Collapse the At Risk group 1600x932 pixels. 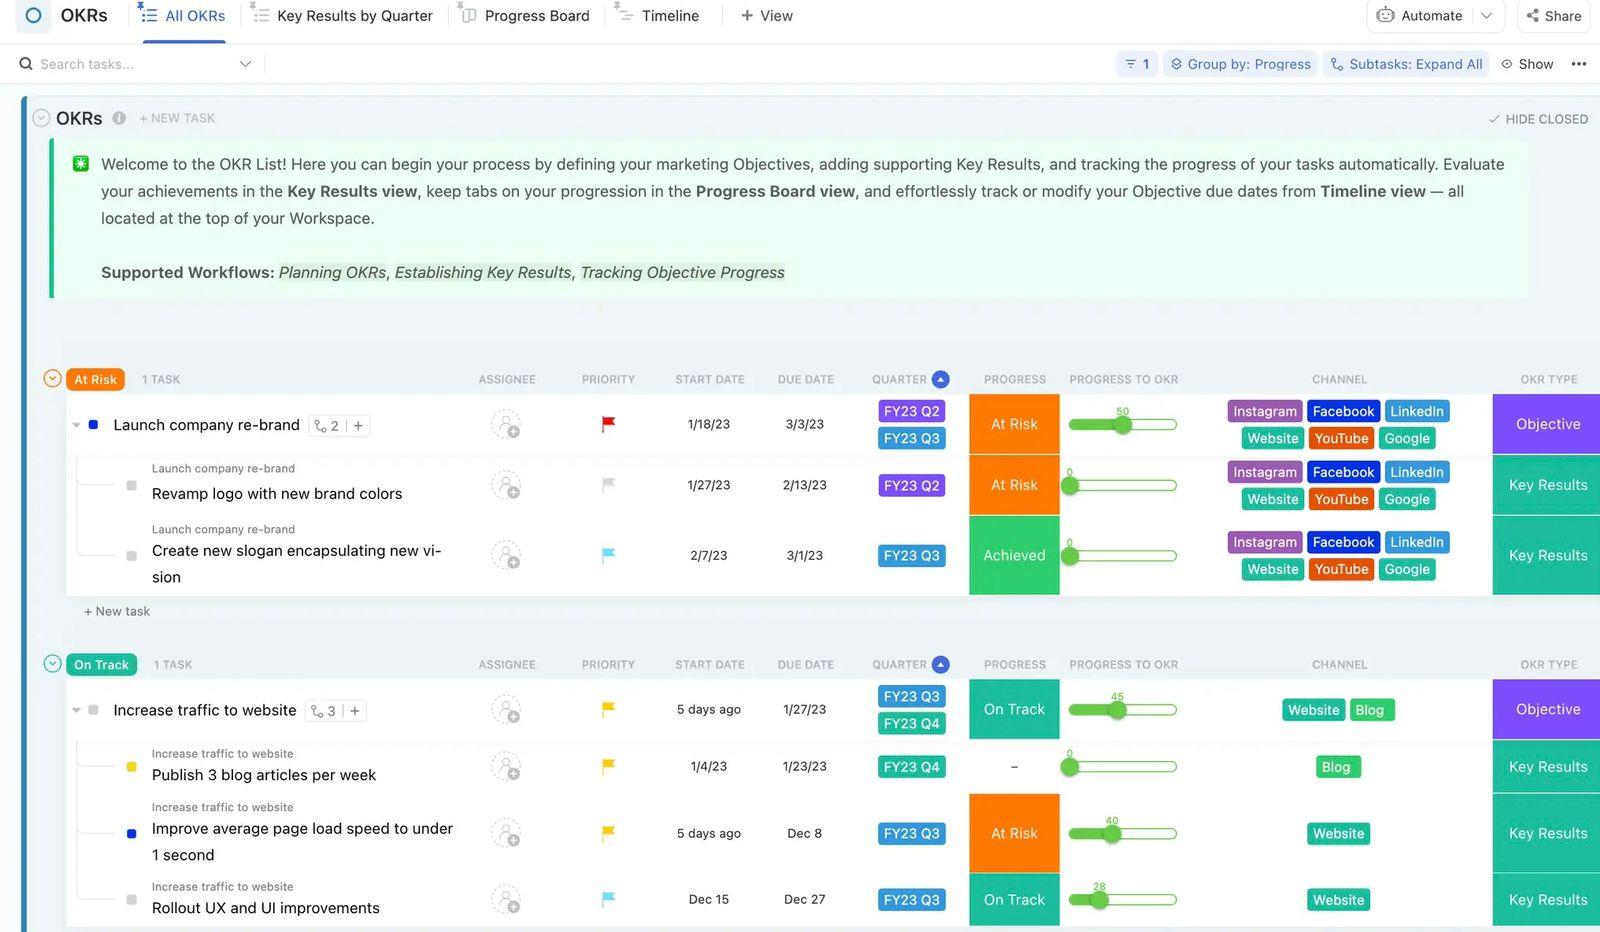click(x=52, y=378)
